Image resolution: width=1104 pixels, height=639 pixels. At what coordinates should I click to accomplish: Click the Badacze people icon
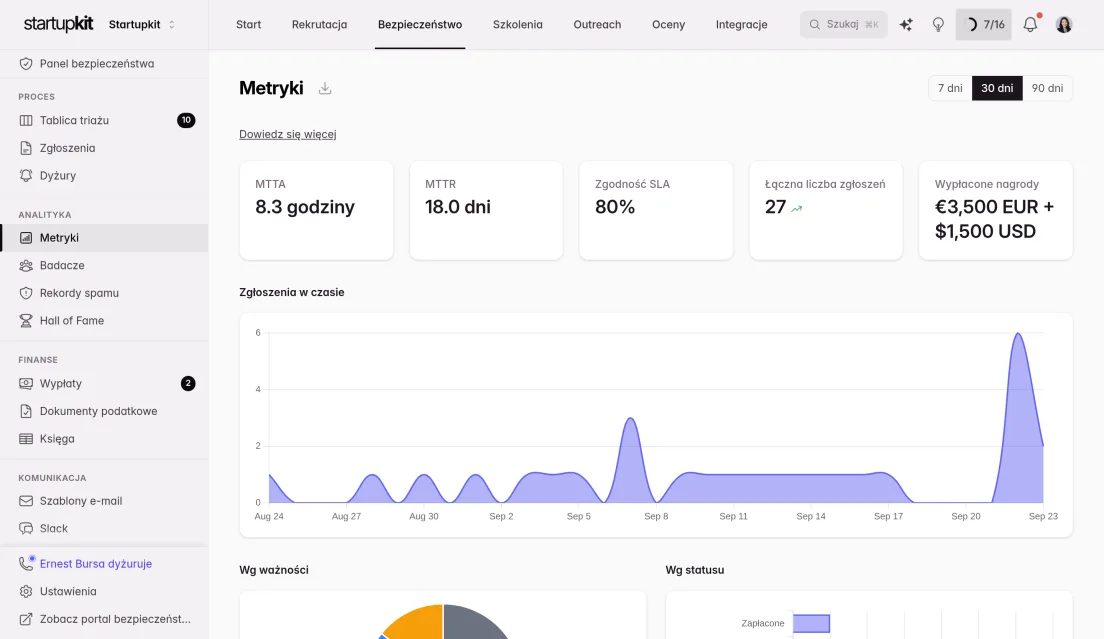point(26,265)
